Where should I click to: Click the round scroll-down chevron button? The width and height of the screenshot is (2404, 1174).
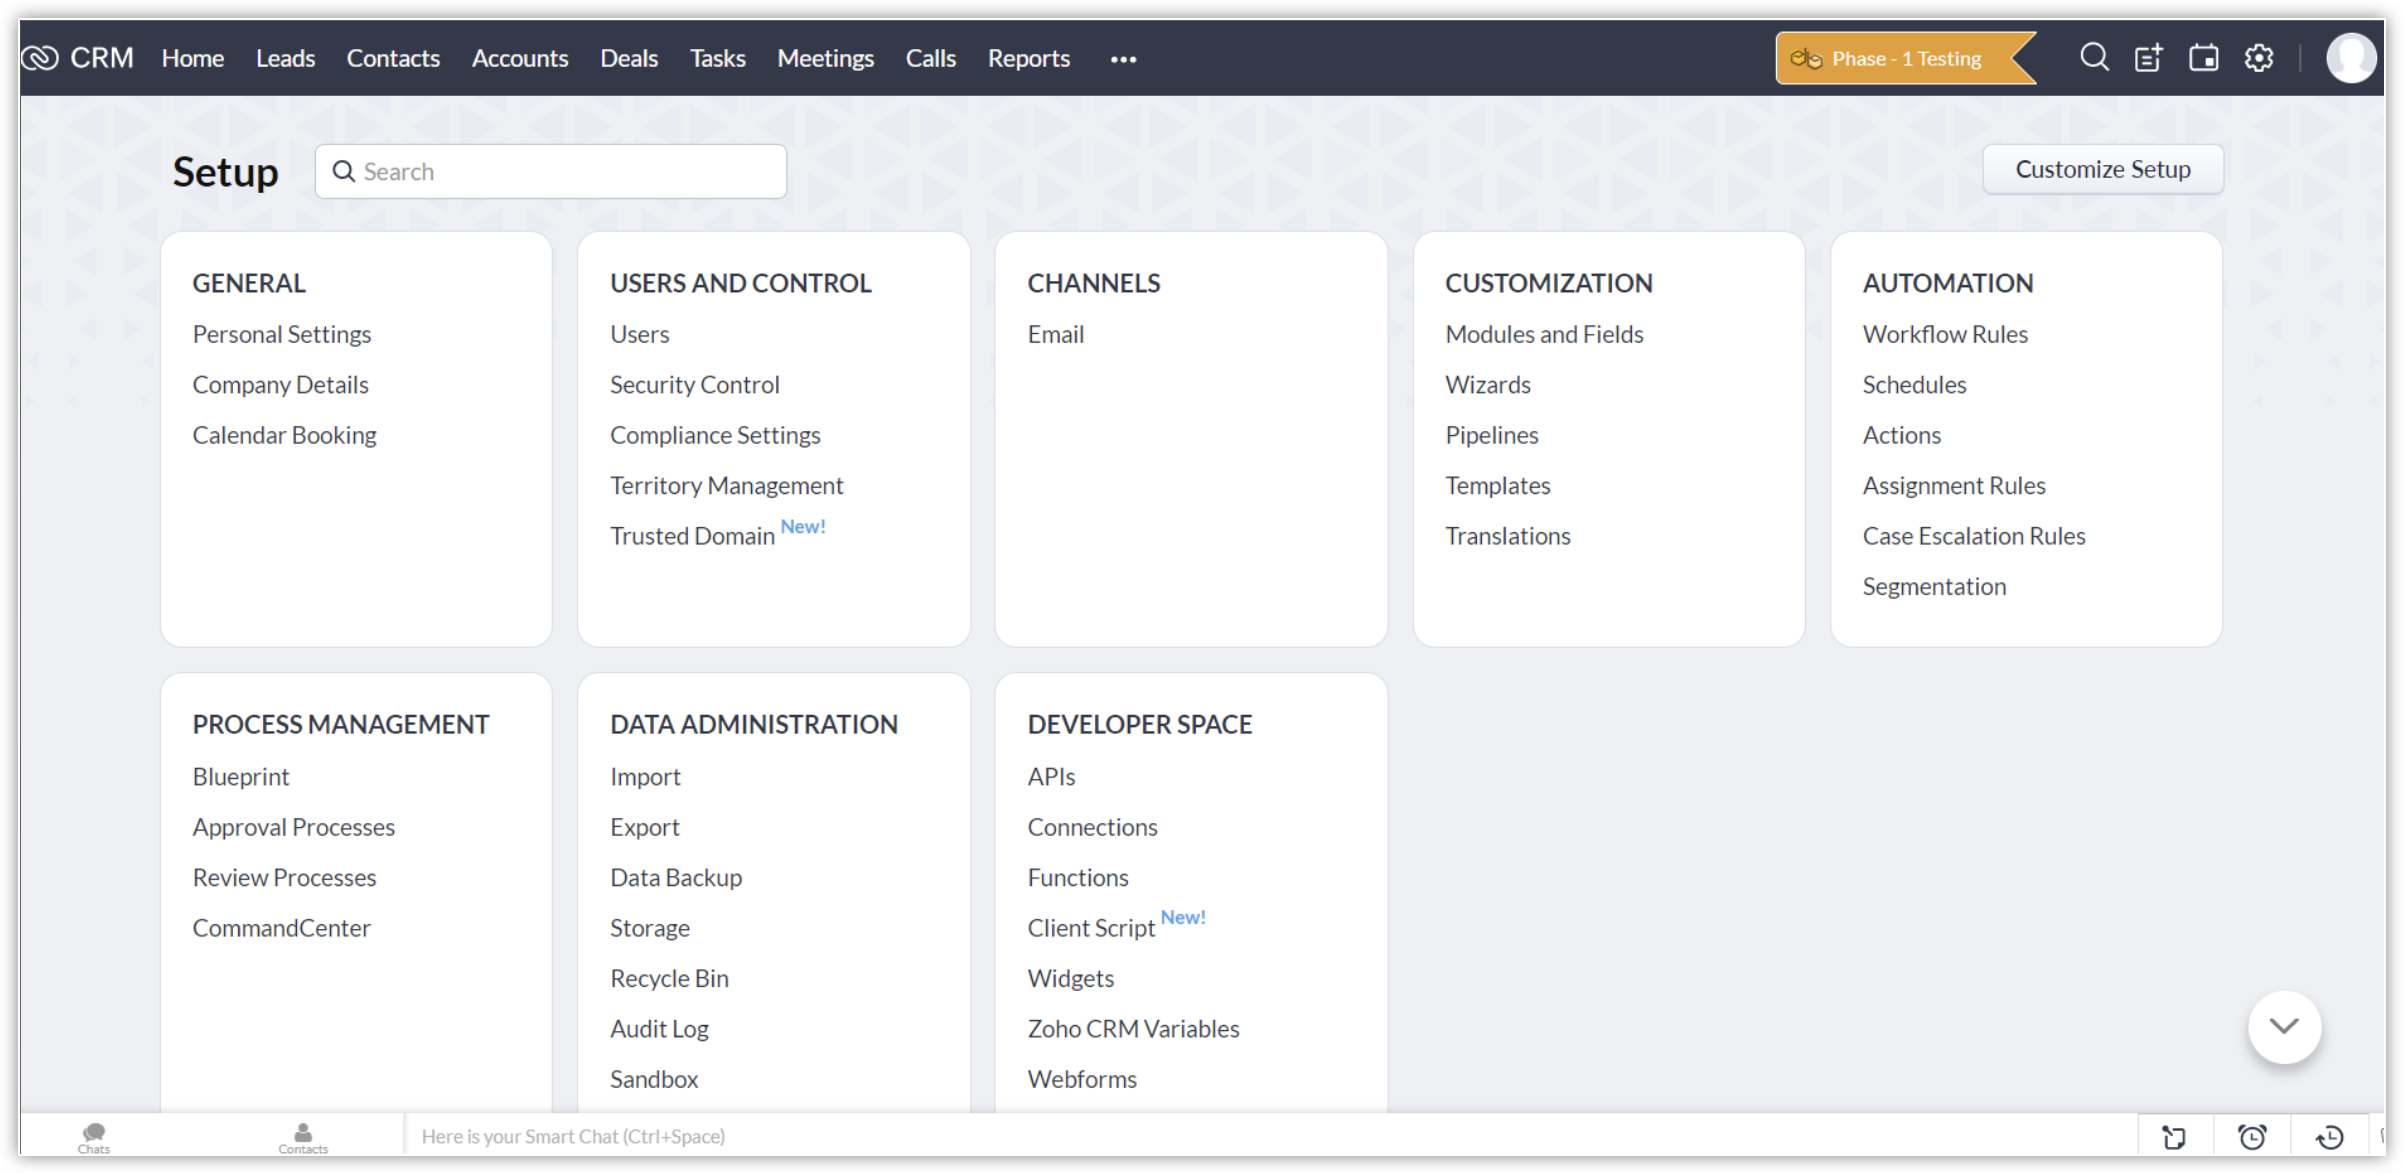tap(2284, 1026)
